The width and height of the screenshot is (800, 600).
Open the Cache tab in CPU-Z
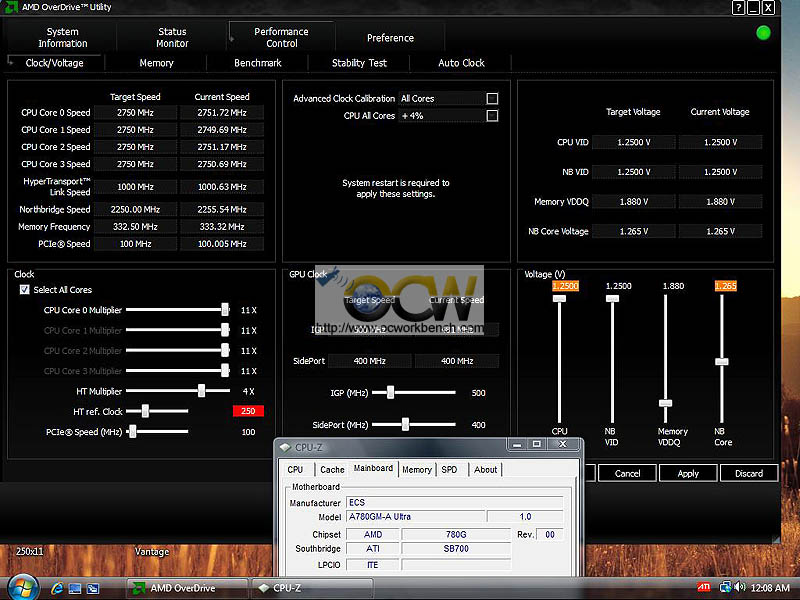coord(332,469)
